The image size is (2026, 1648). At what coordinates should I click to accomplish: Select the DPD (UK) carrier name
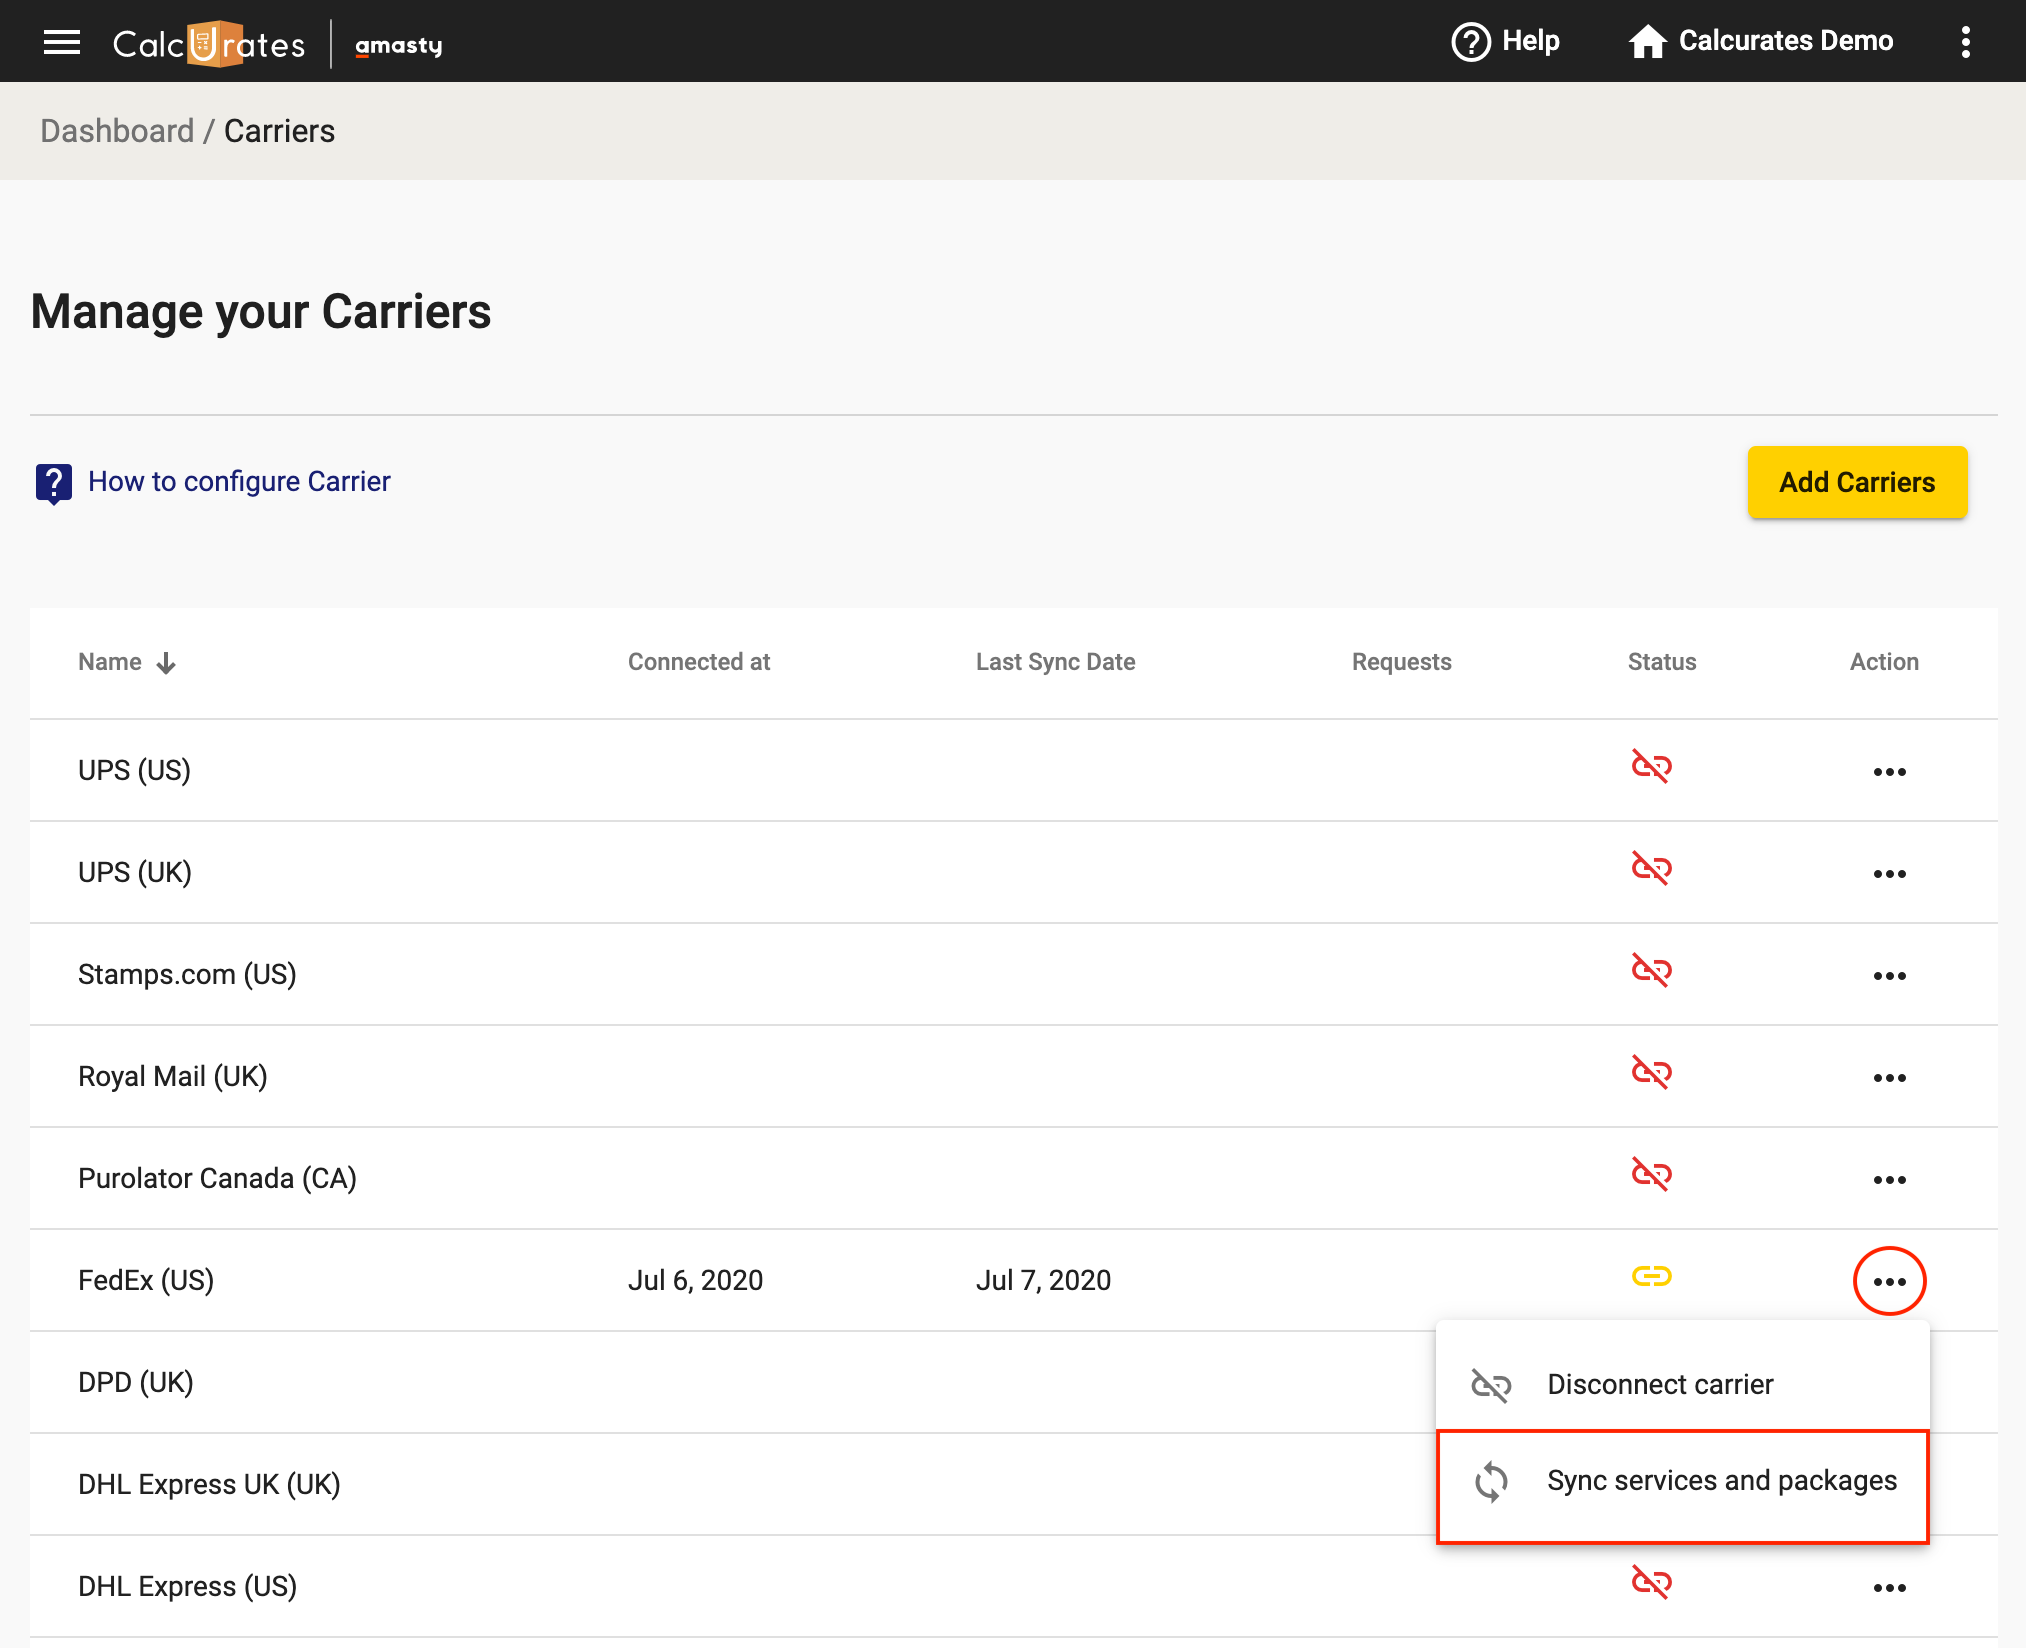pos(136,1383)
